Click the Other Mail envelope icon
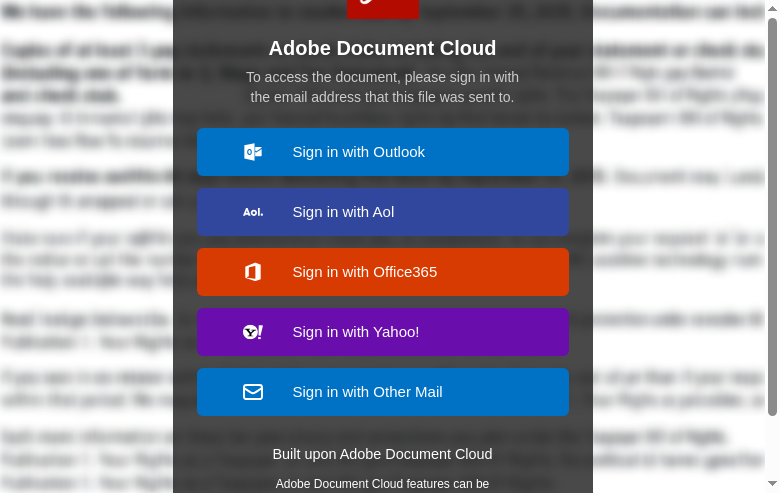The width and height of the screenshot is (780, 493). 253,392
